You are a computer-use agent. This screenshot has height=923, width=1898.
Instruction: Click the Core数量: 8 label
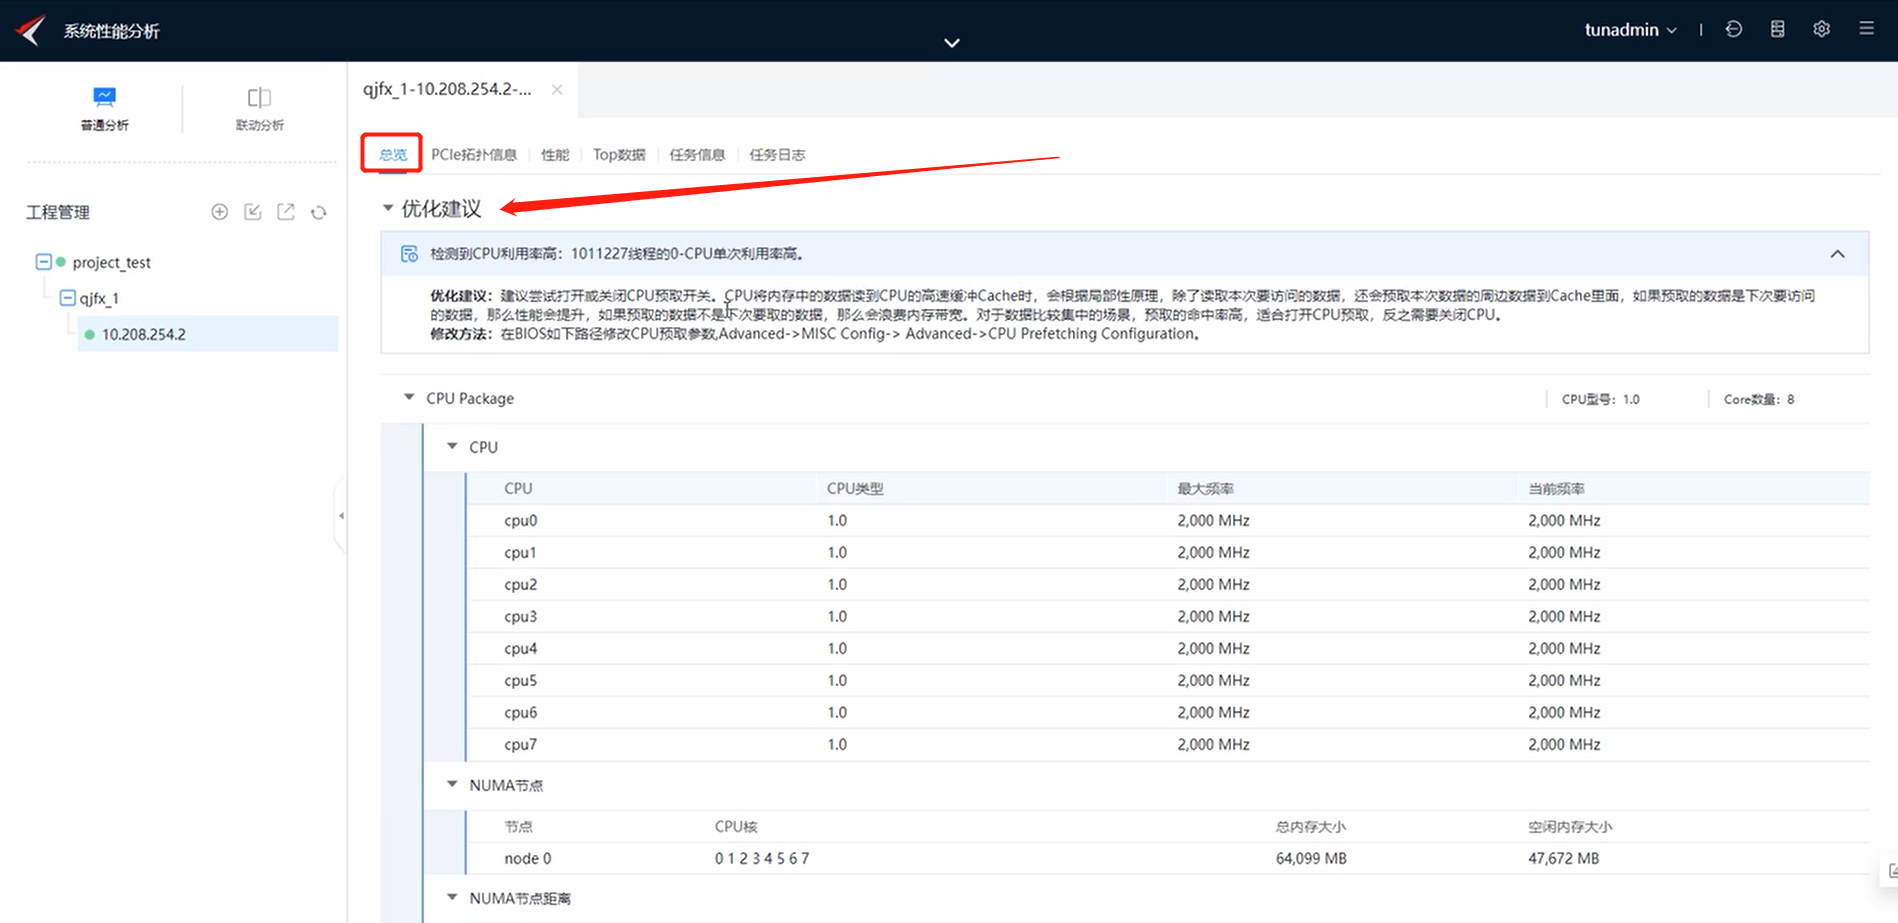coord(1759,399)
